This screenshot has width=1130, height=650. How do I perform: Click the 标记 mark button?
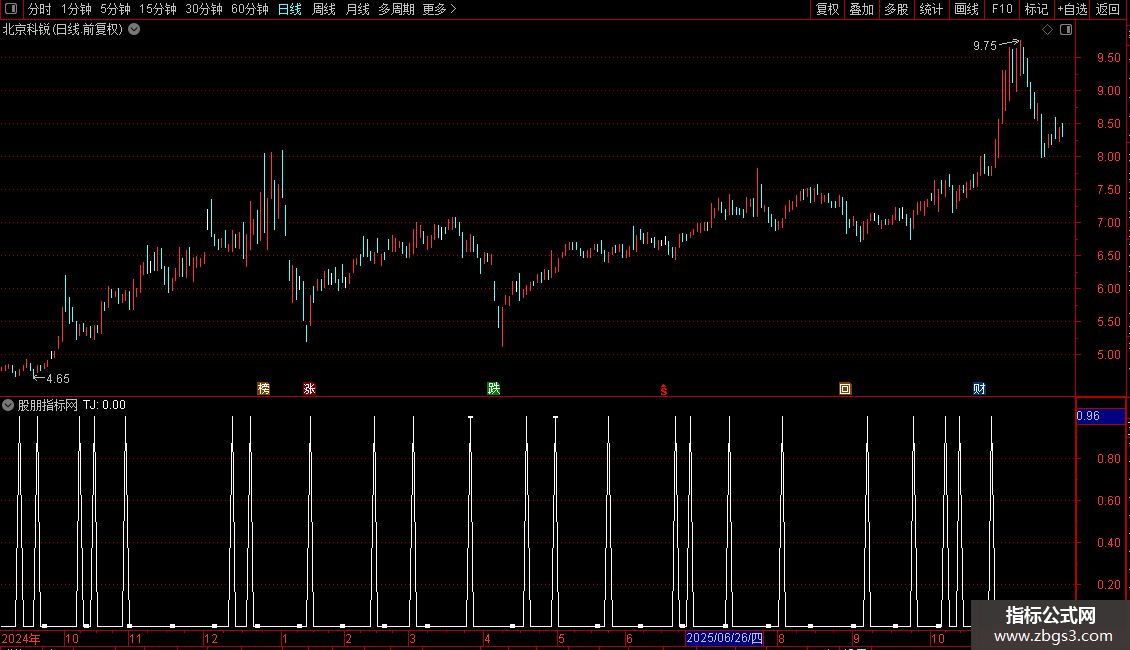pyautogui.click(x=1036, y=9)
